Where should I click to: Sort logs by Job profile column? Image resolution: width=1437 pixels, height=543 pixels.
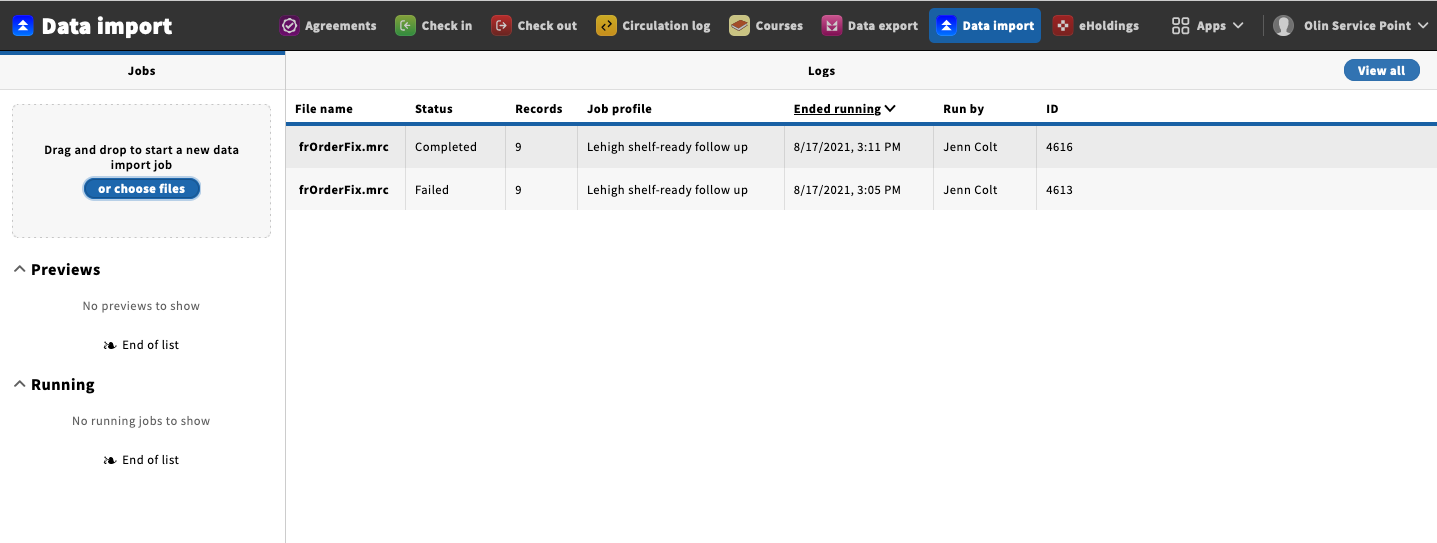tap(619, 109)
